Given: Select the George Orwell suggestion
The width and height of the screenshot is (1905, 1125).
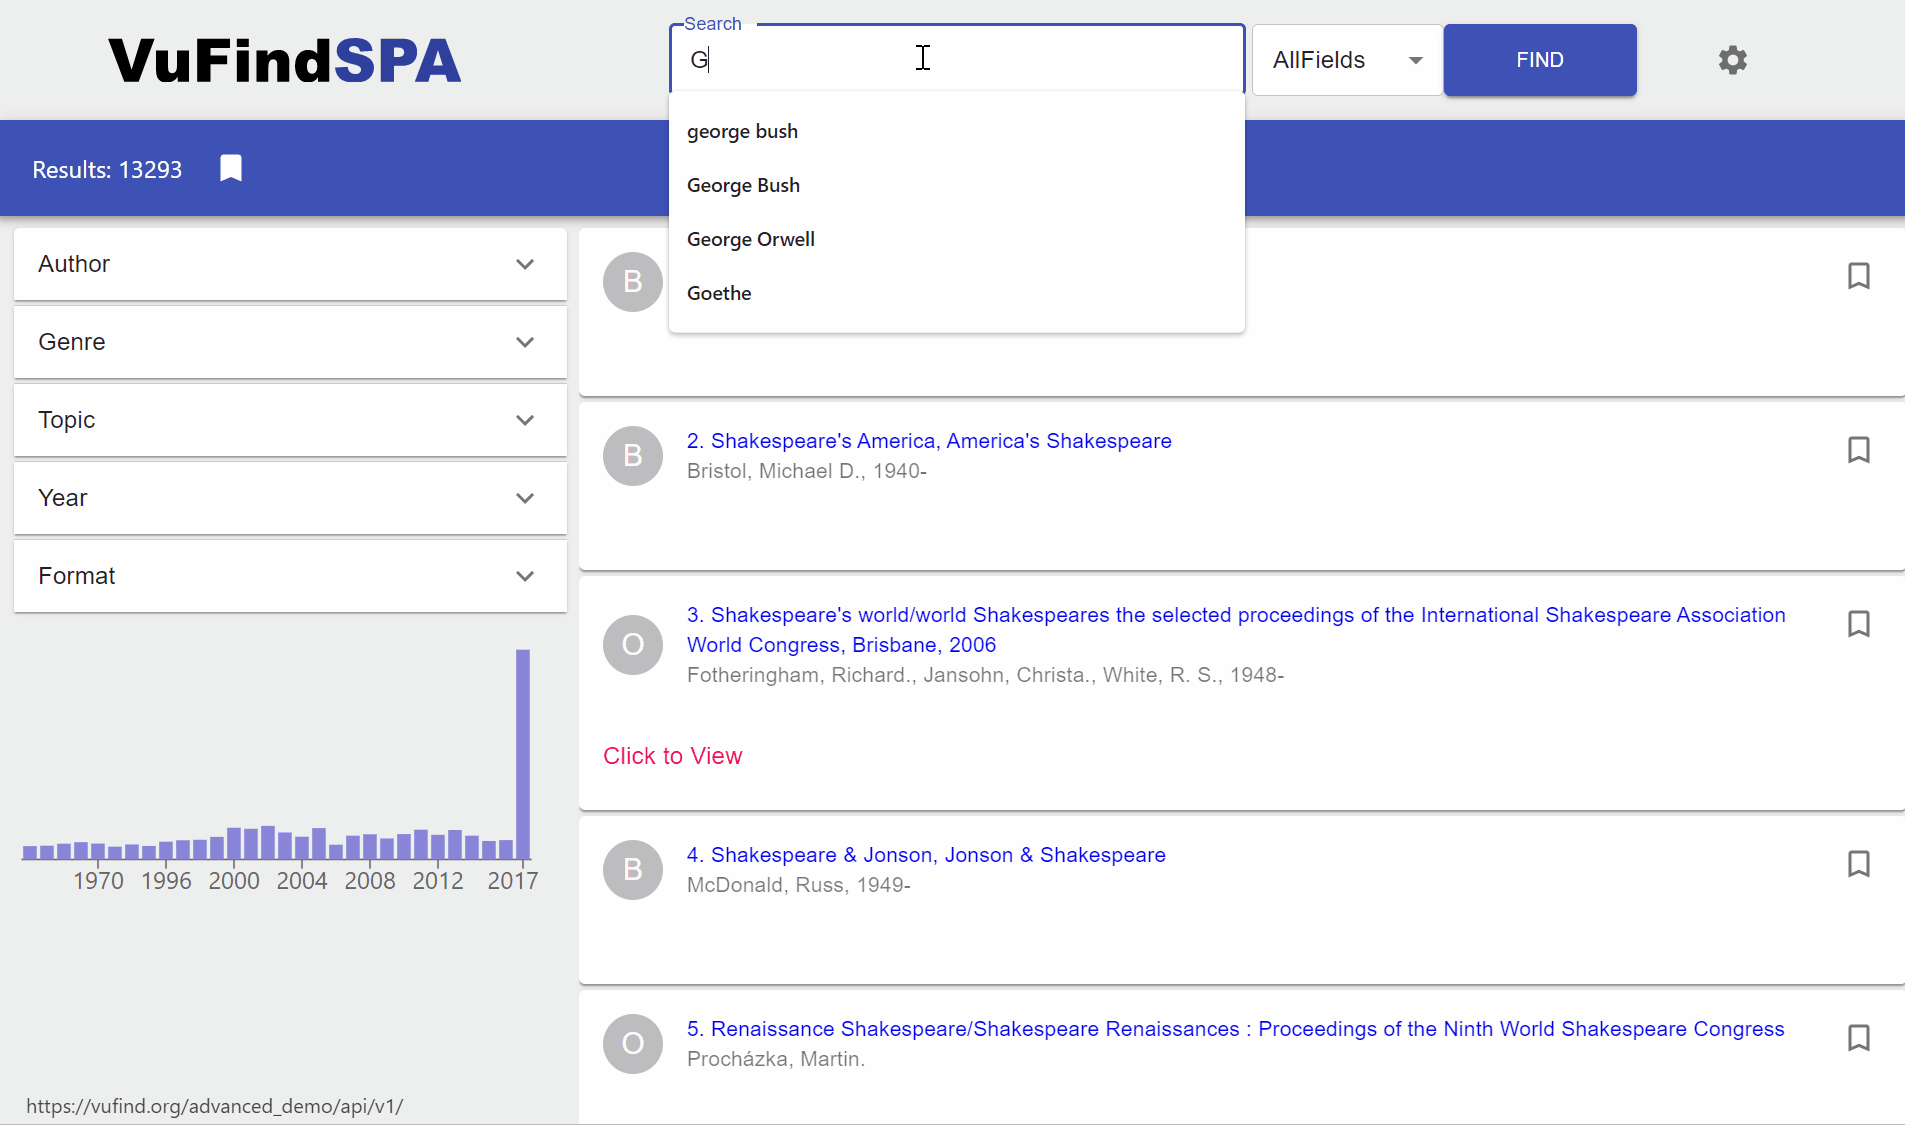Looking at the screenshot, I should pyautogui.click(x=956, y=240).
